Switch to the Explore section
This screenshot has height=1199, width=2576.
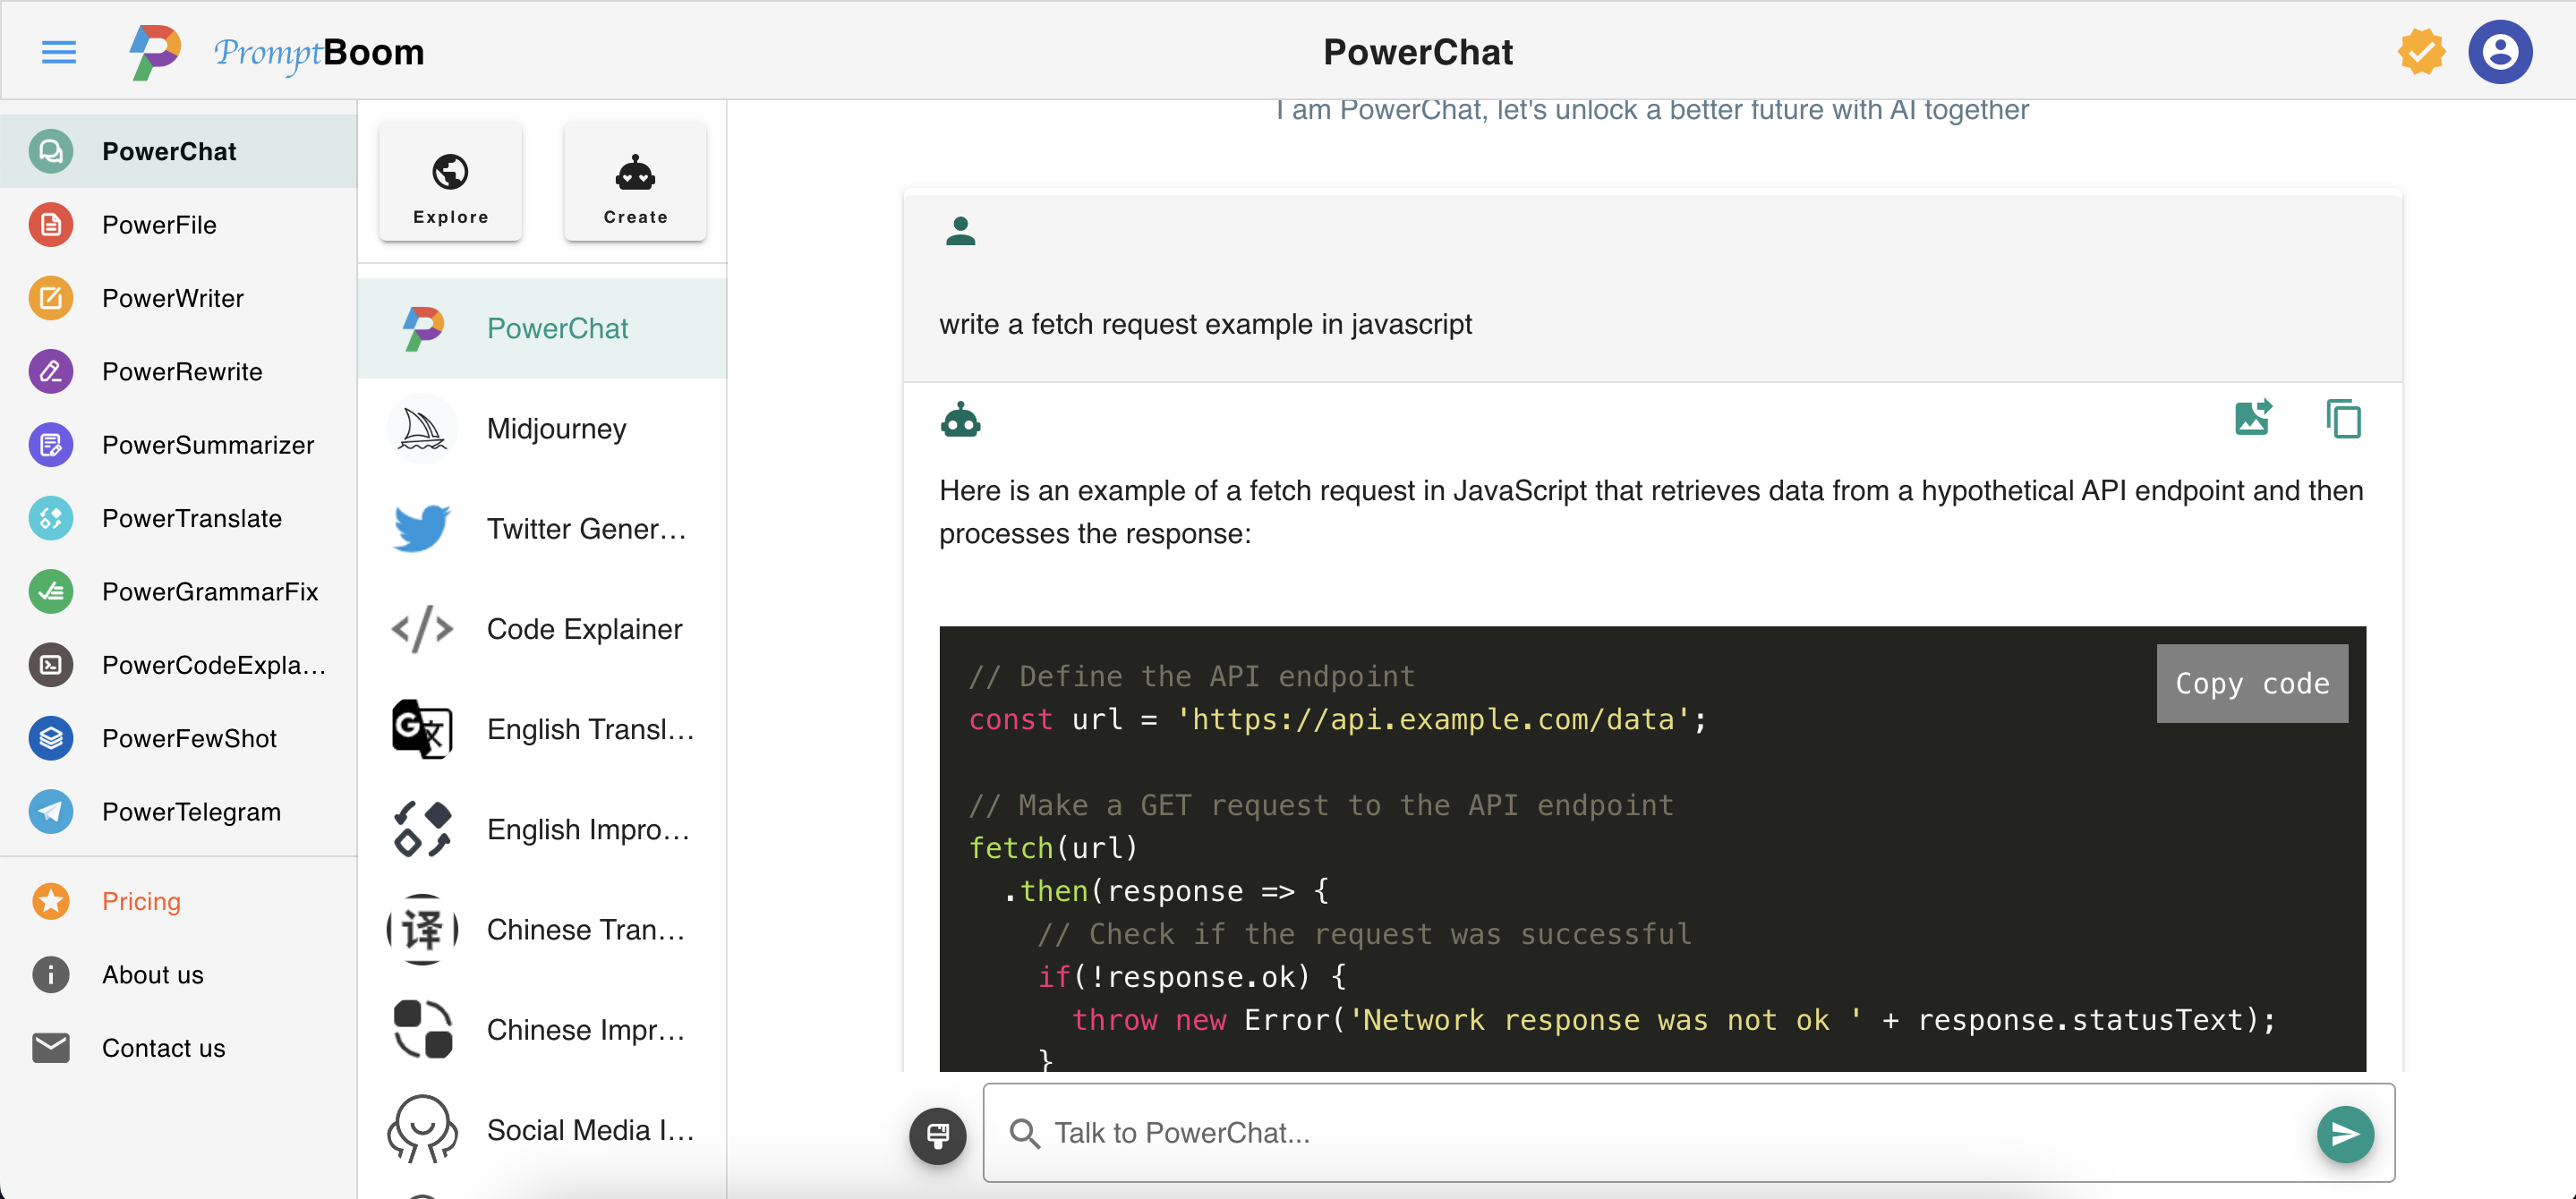pos(450,181)
